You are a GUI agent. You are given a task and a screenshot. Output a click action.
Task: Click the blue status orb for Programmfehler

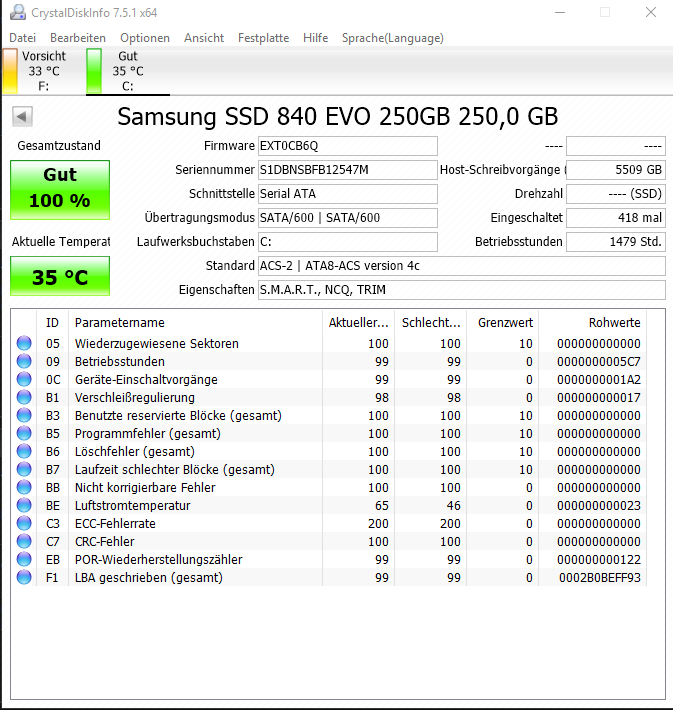click(x=24, y=433)
